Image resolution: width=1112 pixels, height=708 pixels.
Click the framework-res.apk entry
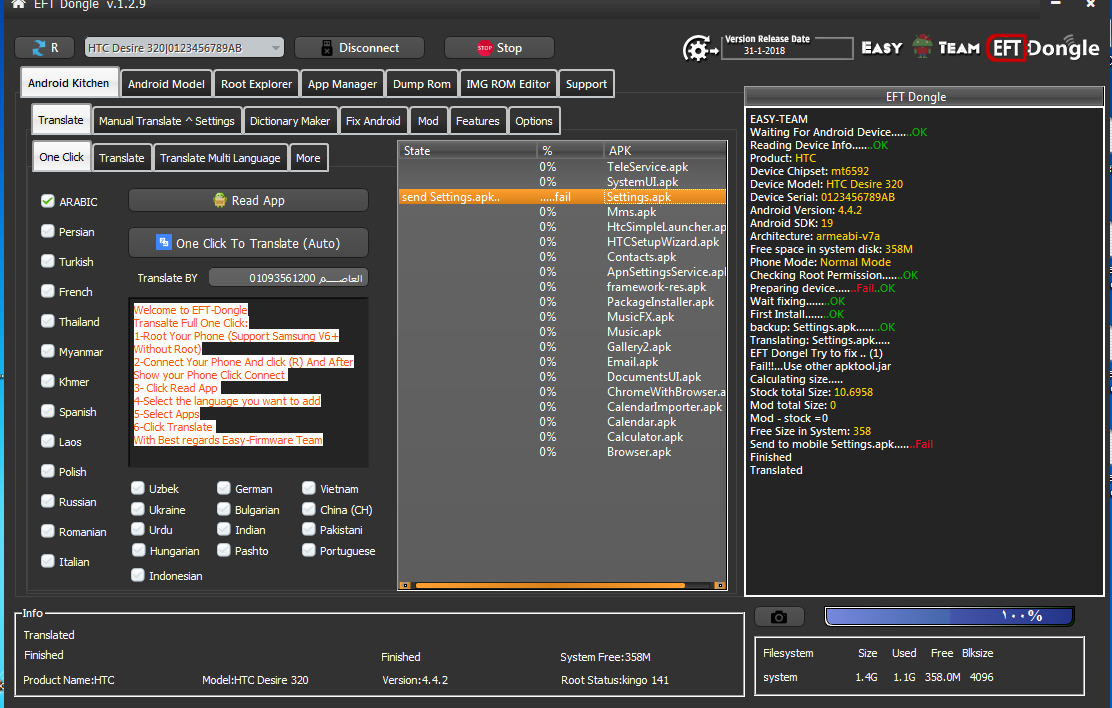click(x=656, y=287)
